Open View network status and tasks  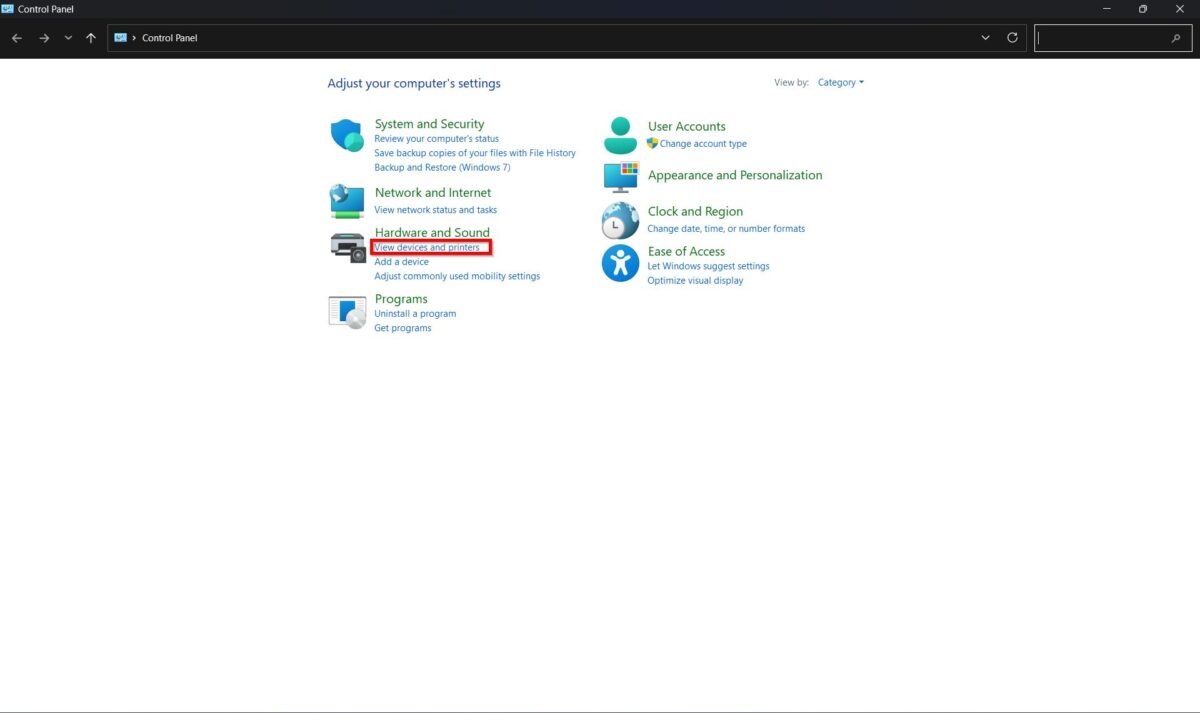[435, 210]
